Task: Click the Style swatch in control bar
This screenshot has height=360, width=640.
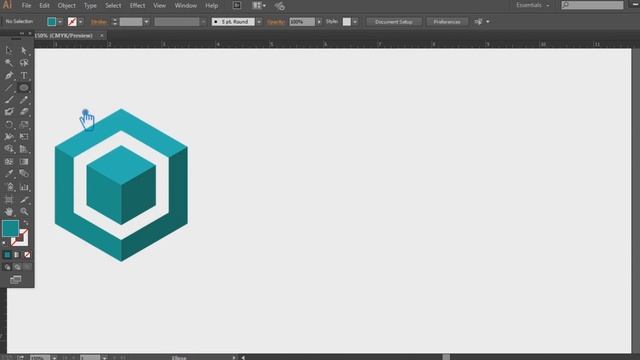Action: click(x=347, y=22)
